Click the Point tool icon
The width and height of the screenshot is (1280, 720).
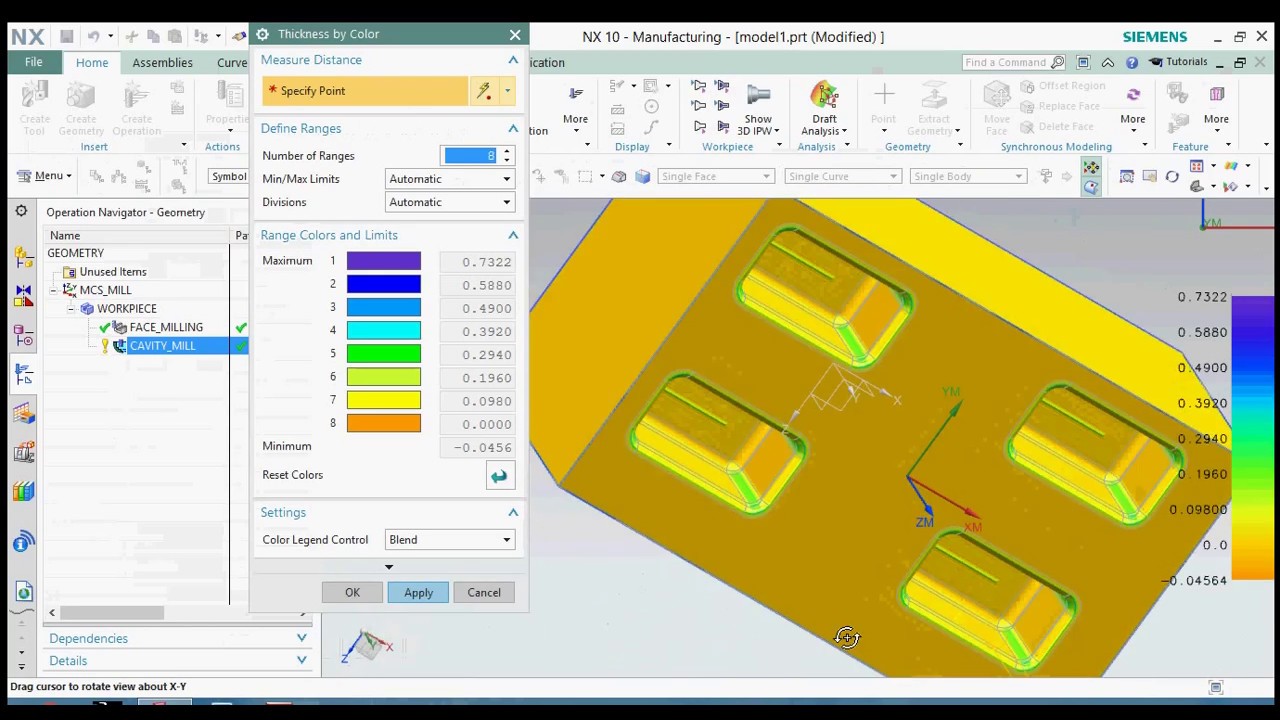click(x=883, y=97)
